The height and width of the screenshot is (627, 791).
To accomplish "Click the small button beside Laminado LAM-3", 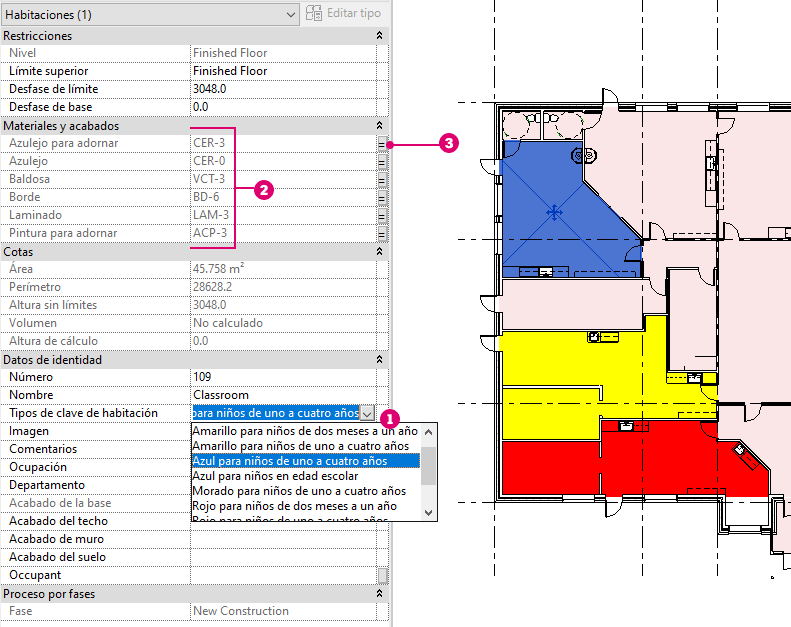I will point(382,215).
